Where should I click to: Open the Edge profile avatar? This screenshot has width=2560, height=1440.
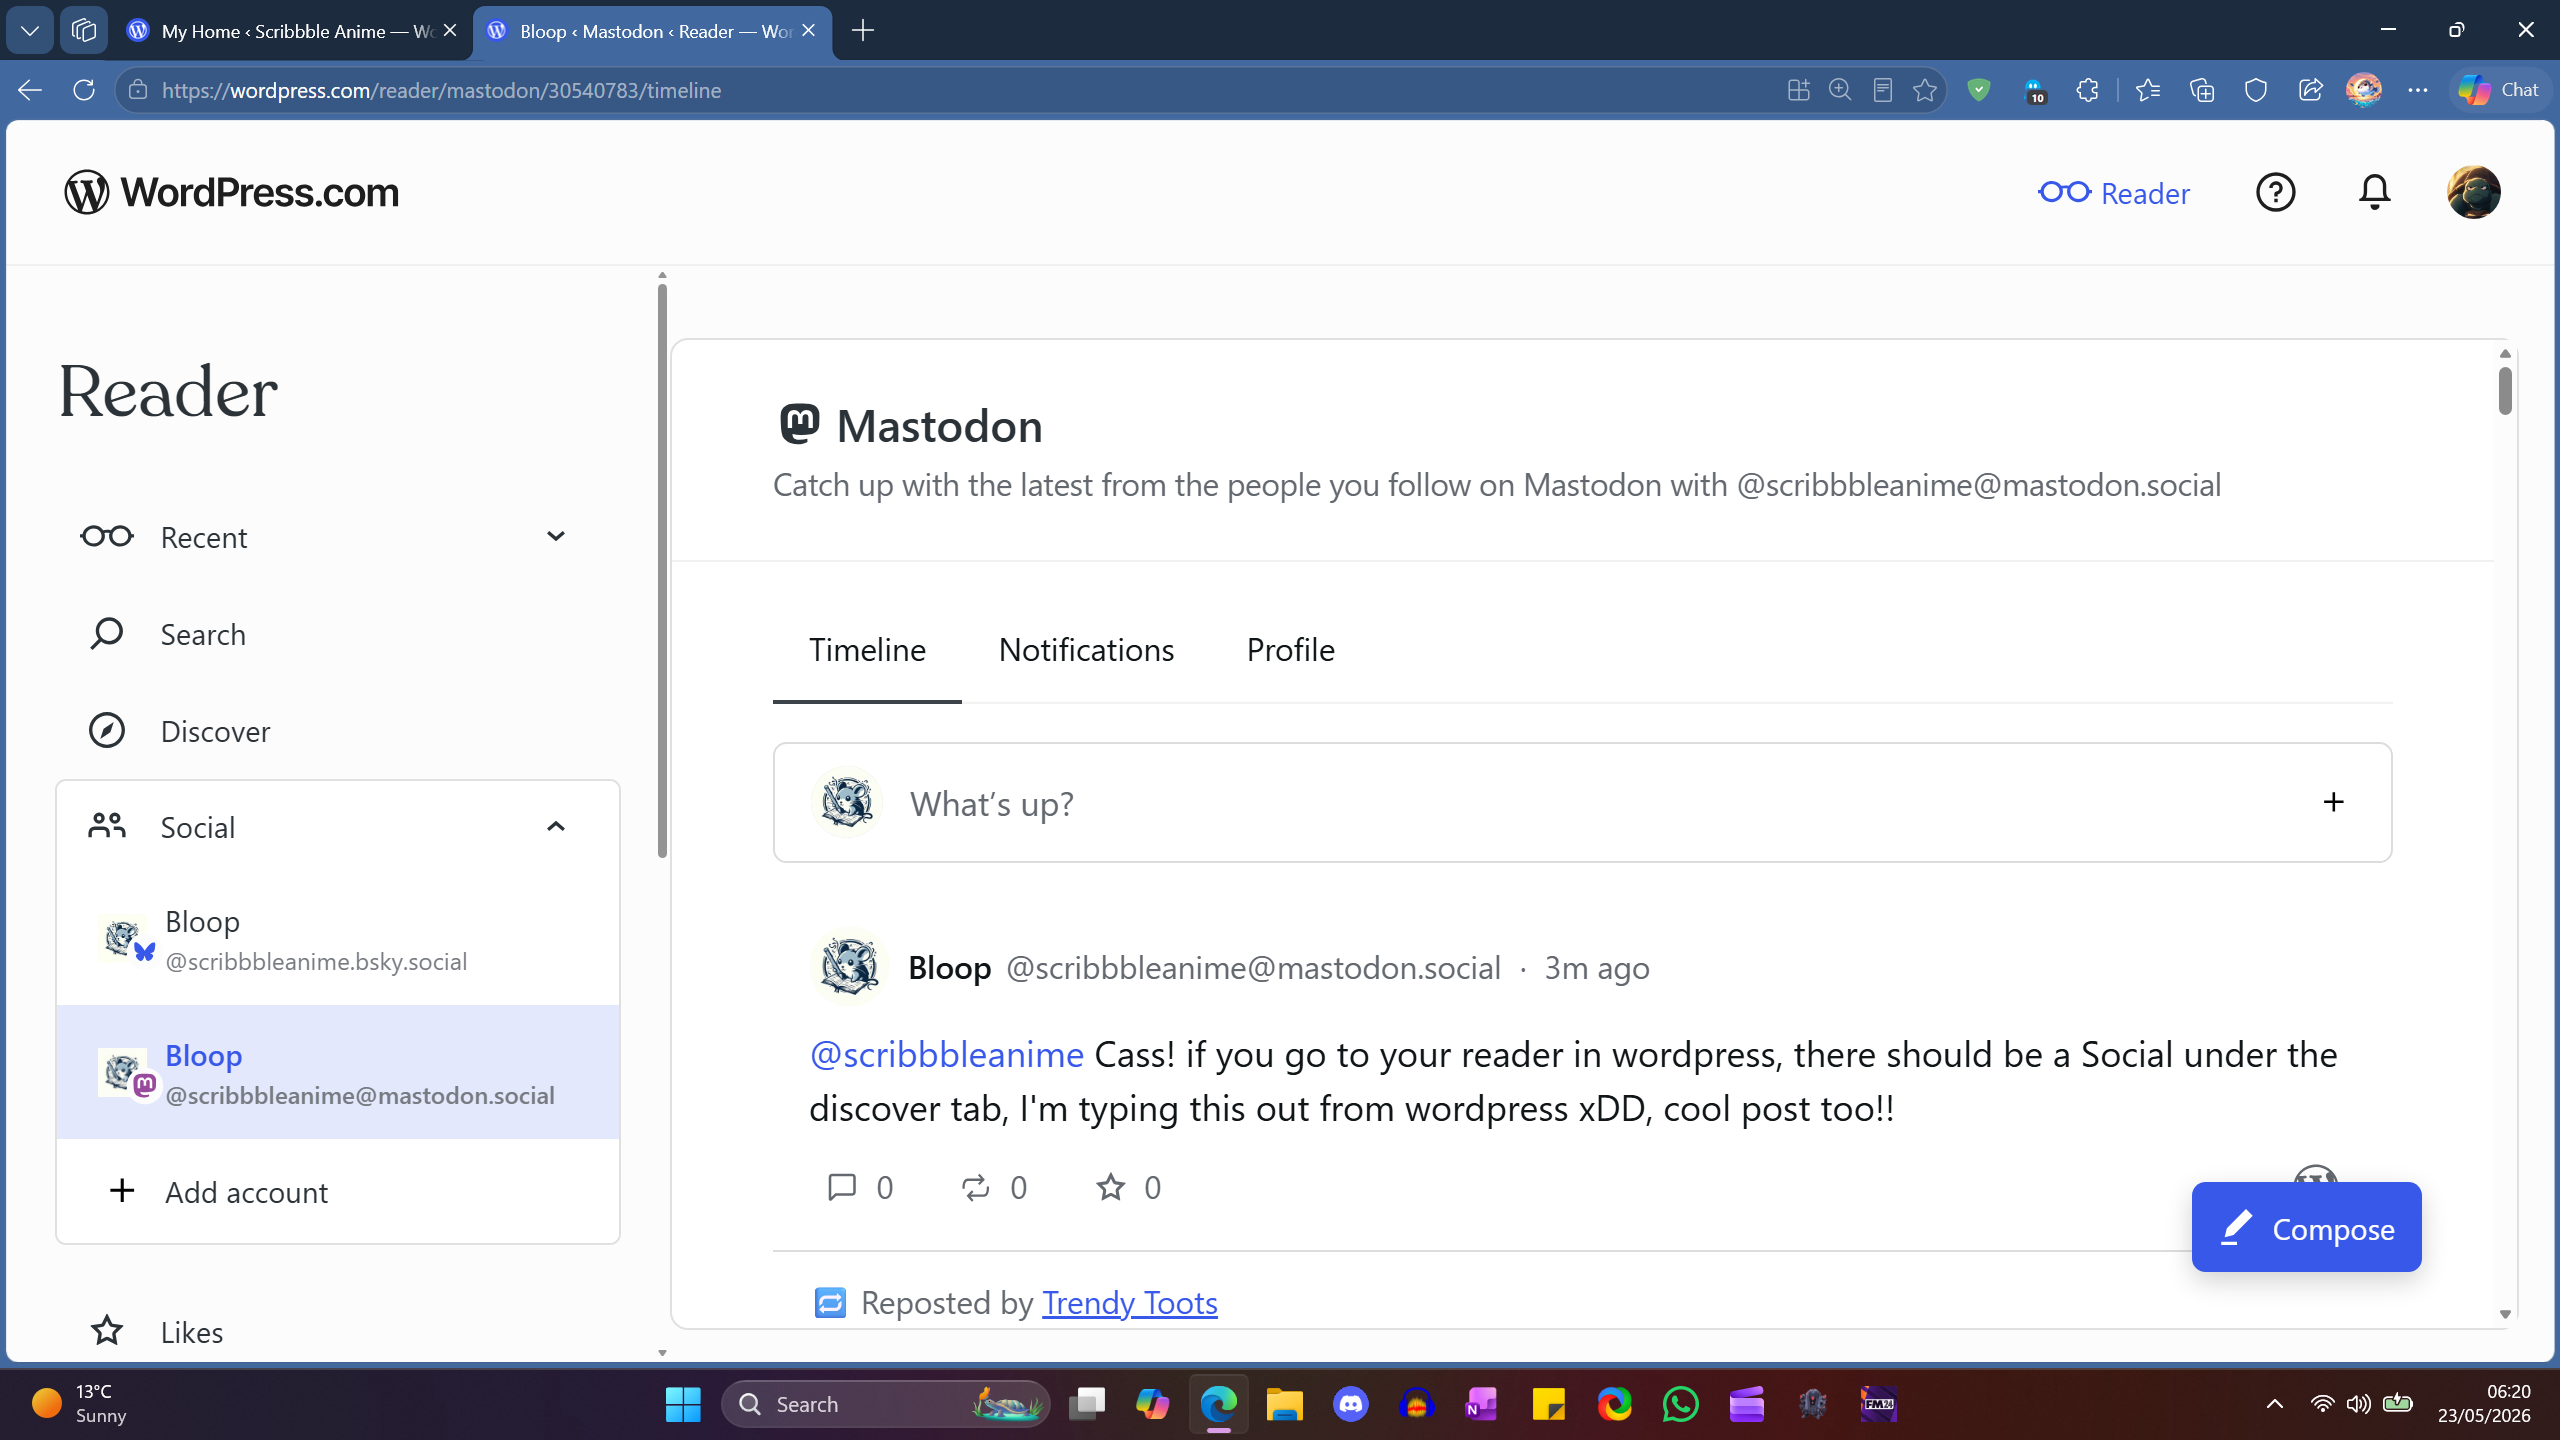tap(2364, 90)
